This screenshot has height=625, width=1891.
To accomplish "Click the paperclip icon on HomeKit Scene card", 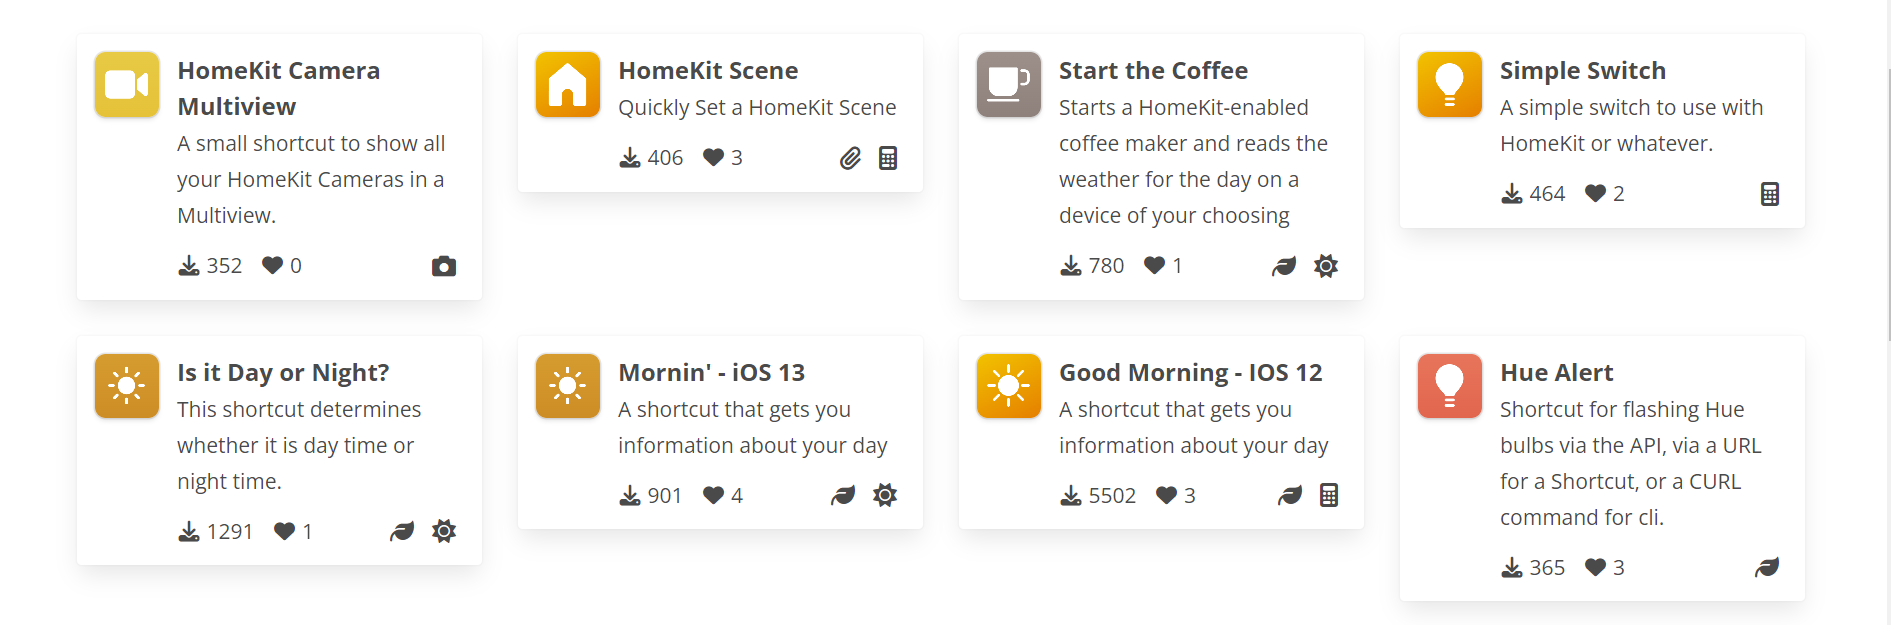I will click(850, 157).
